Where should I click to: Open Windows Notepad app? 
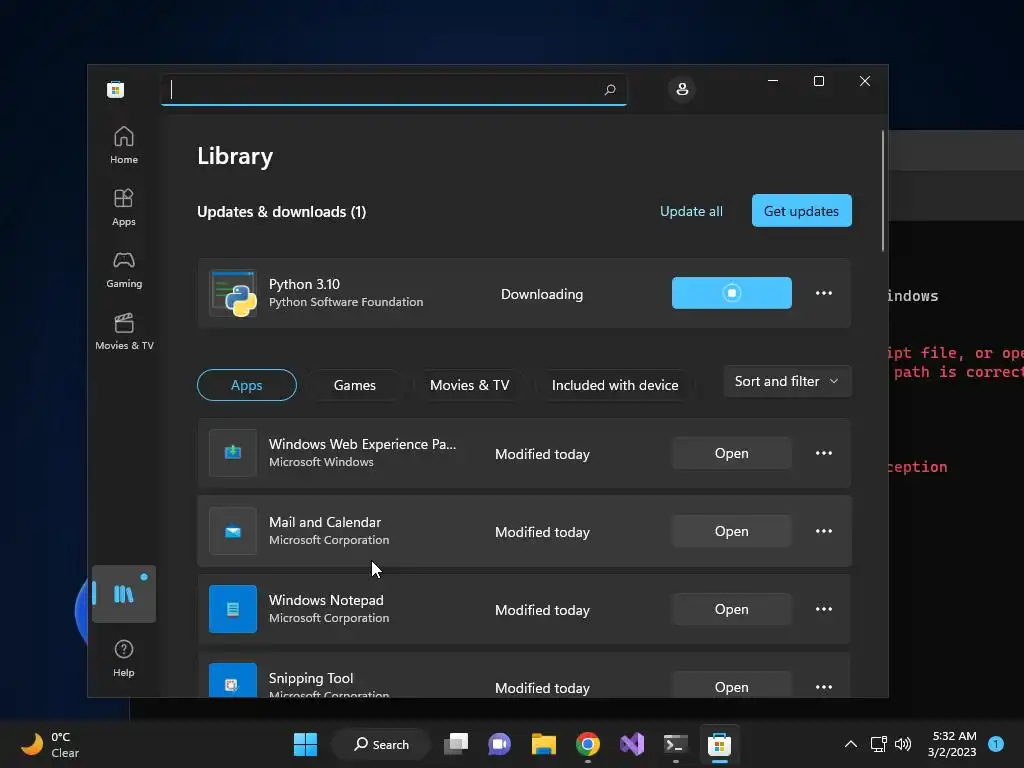[x=731, y=609]
